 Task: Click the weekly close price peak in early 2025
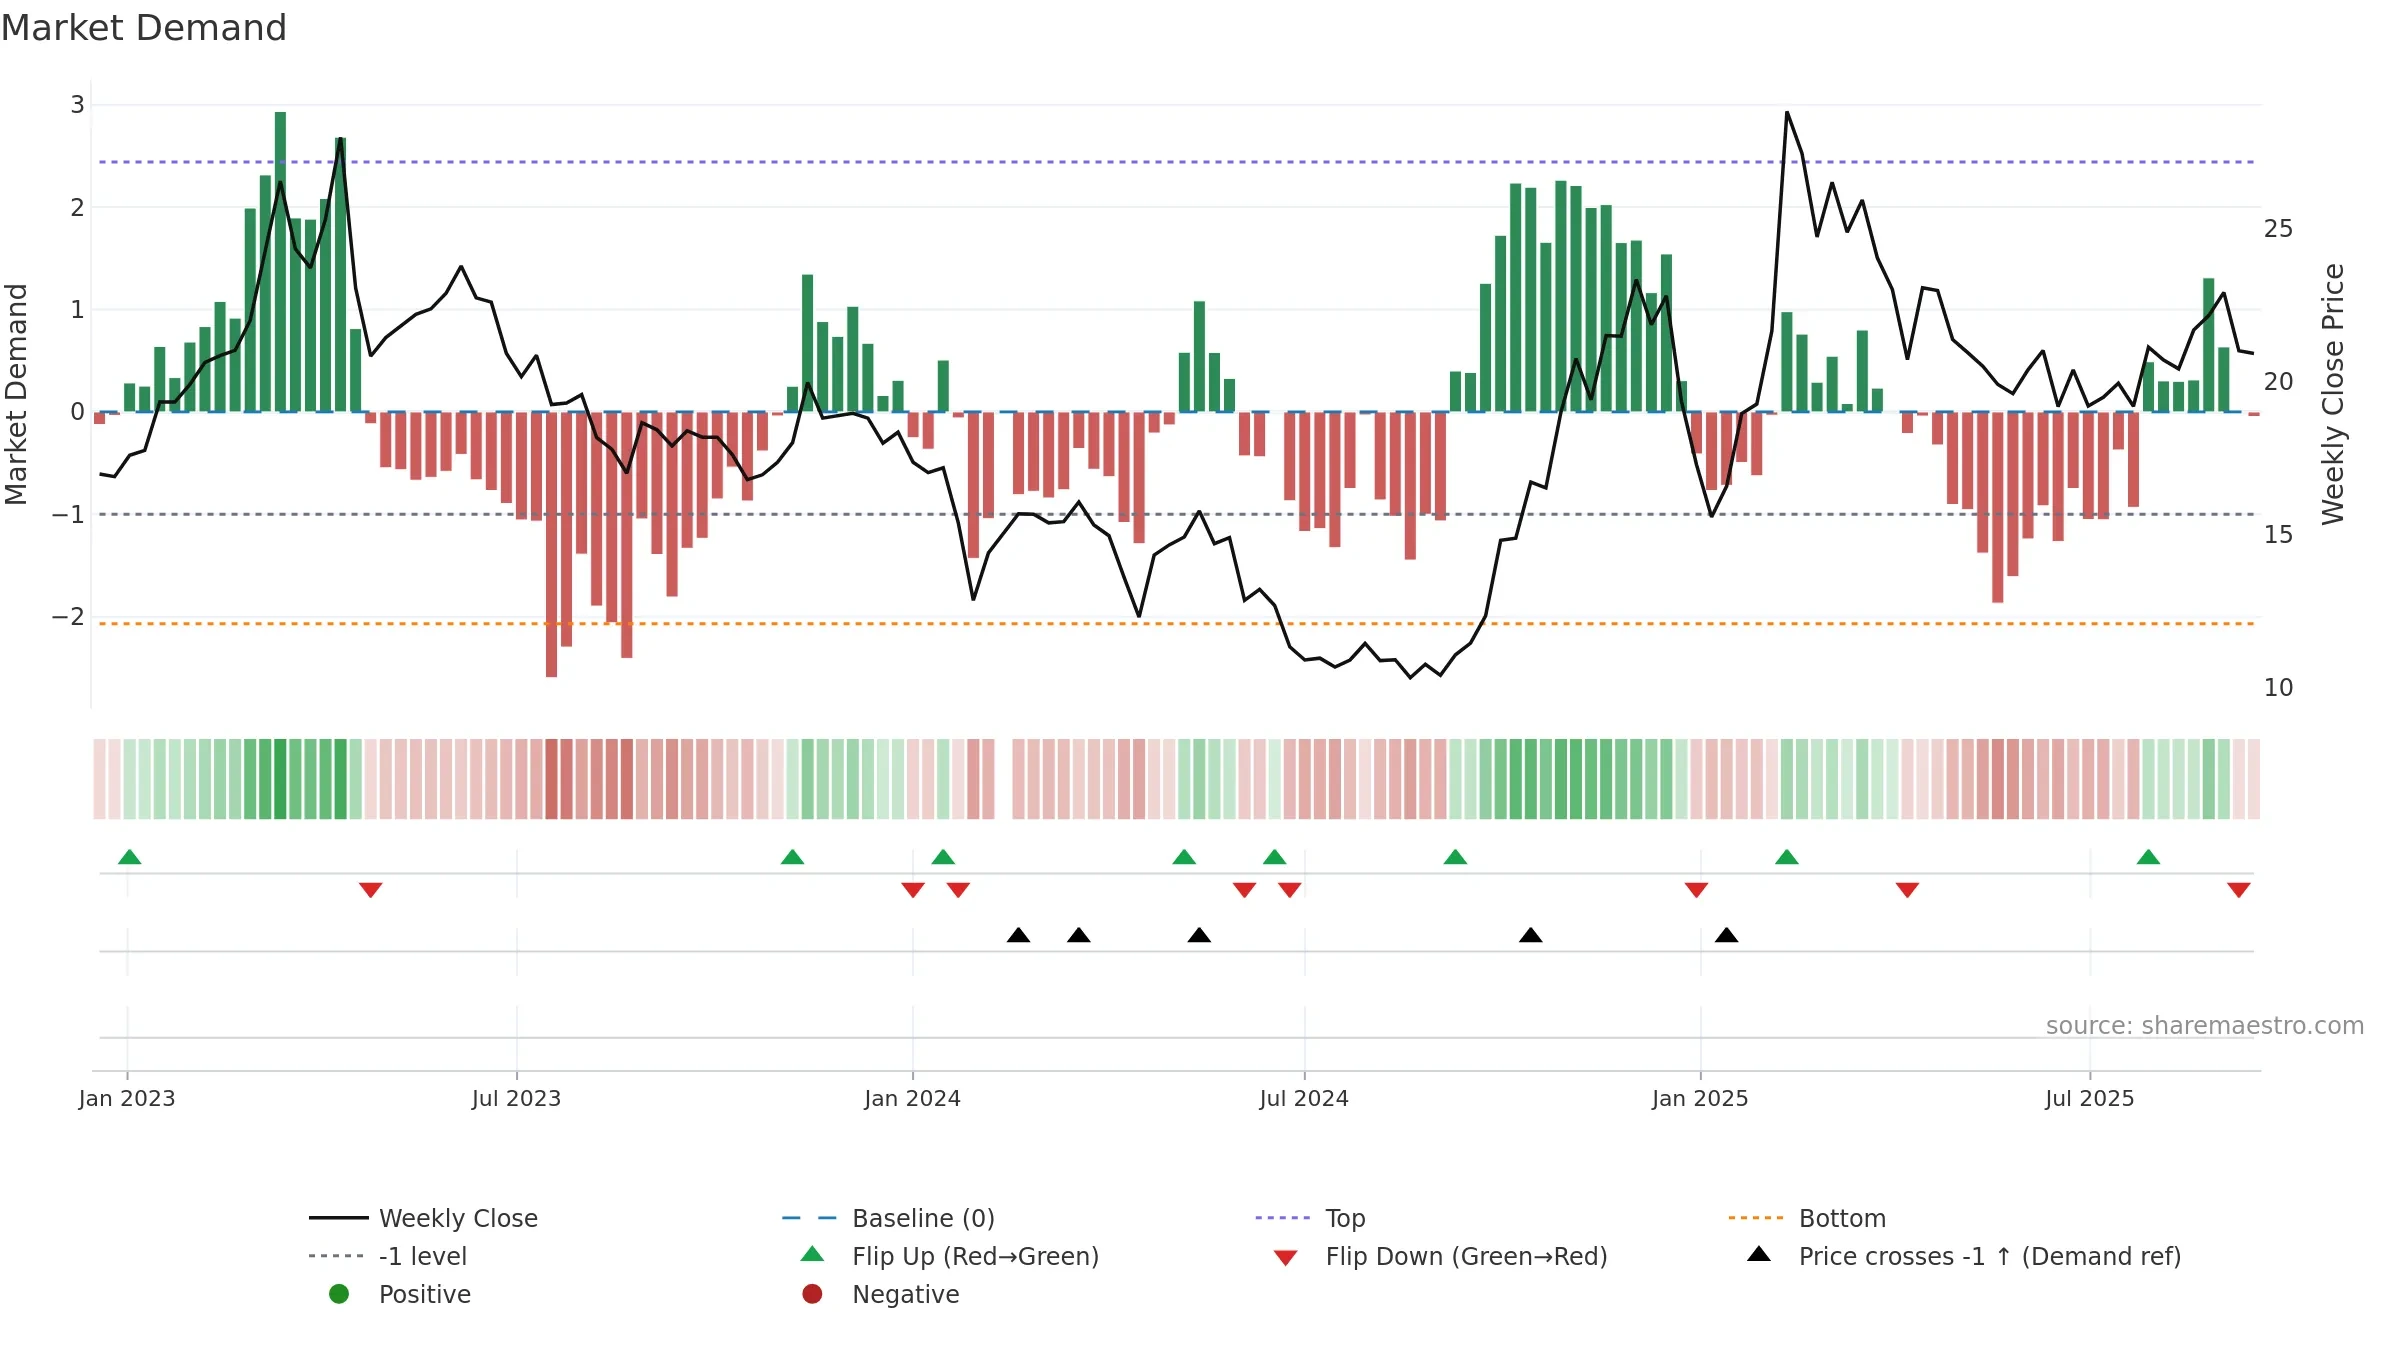pyautogui.click(x=1787, y=113)
